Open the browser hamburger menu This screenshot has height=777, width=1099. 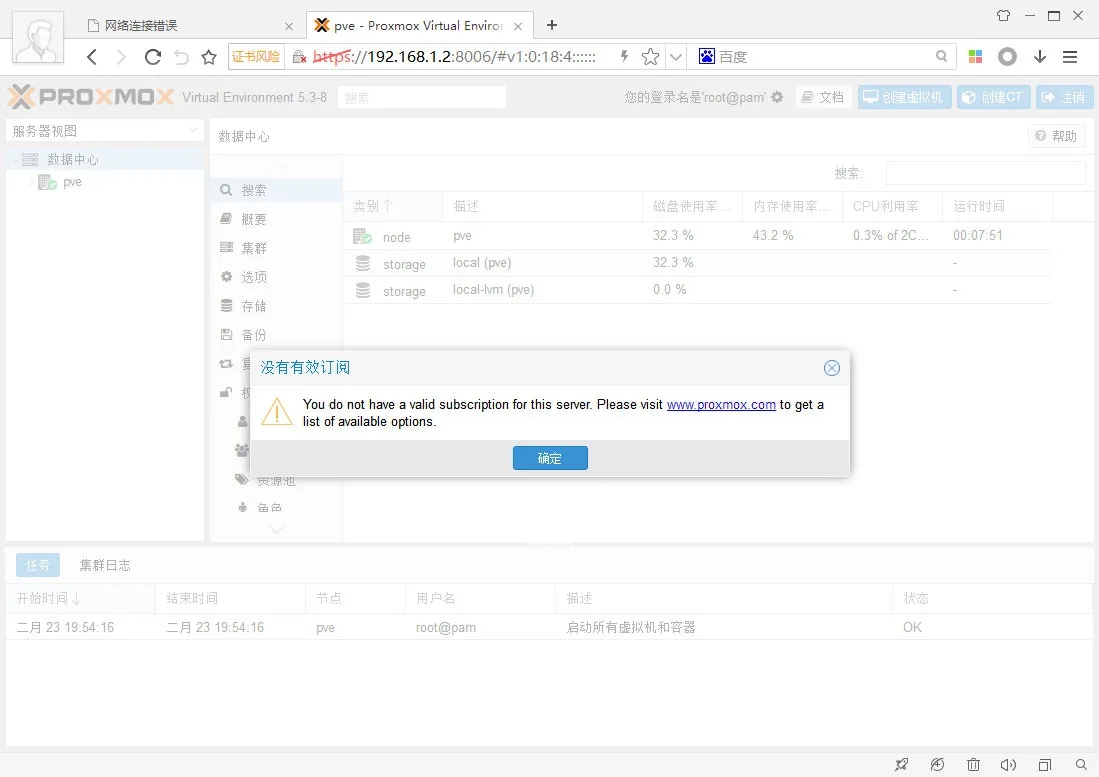point(1070,57)
